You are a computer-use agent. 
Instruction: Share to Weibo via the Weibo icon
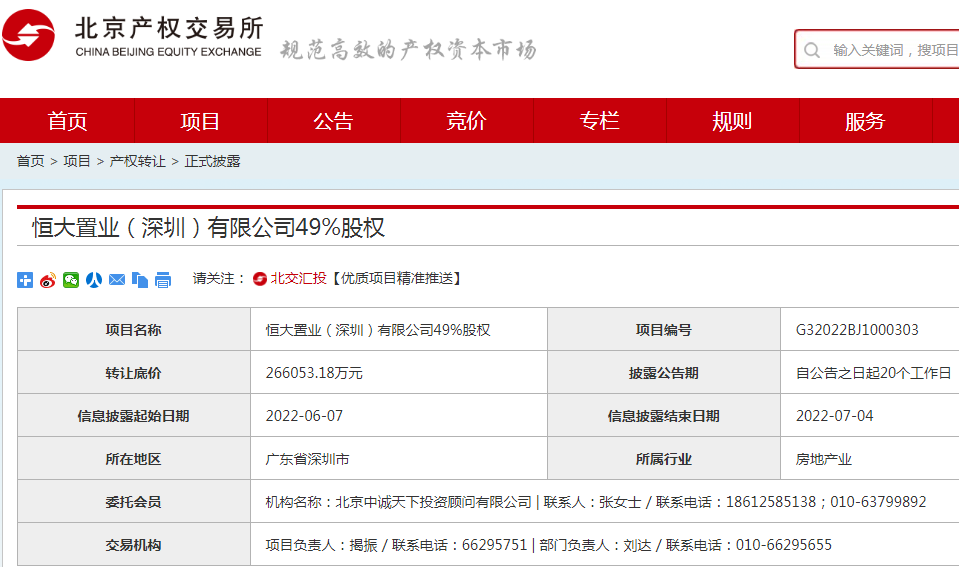tap(48, 280)
